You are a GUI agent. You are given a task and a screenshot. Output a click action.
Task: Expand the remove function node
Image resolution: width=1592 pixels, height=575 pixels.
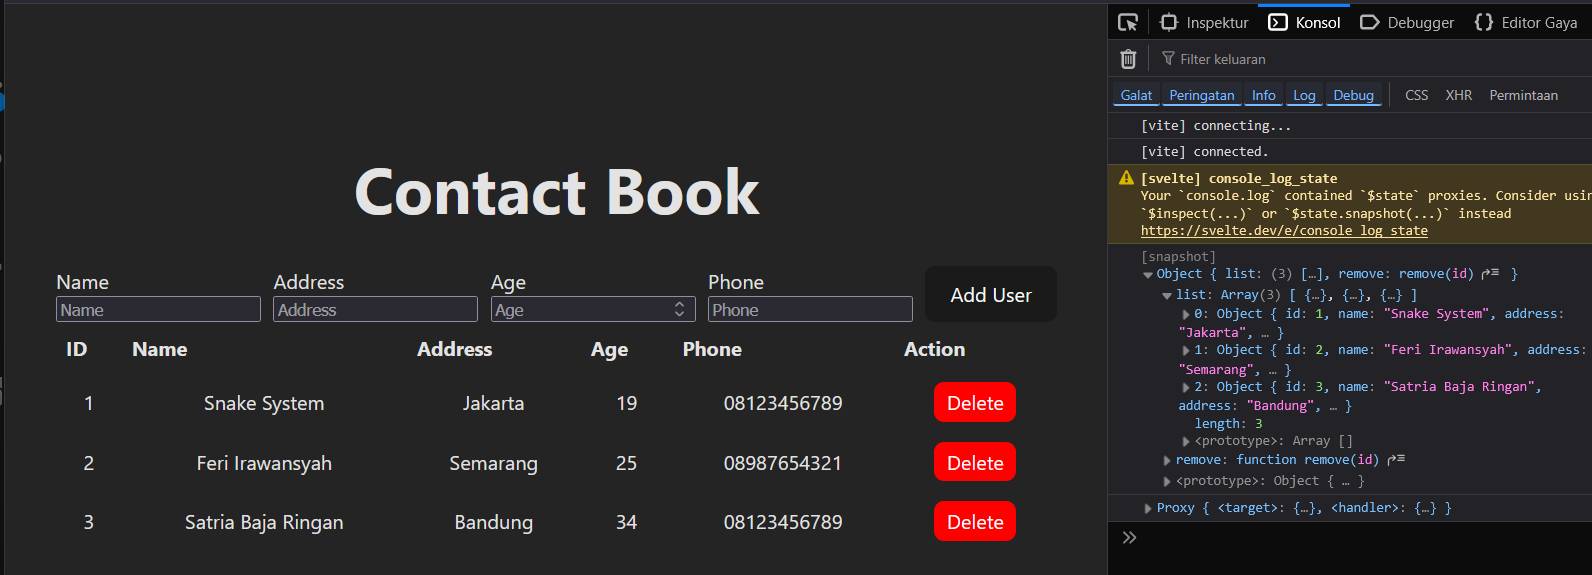pyautogui.click(x=1167, y=460)
